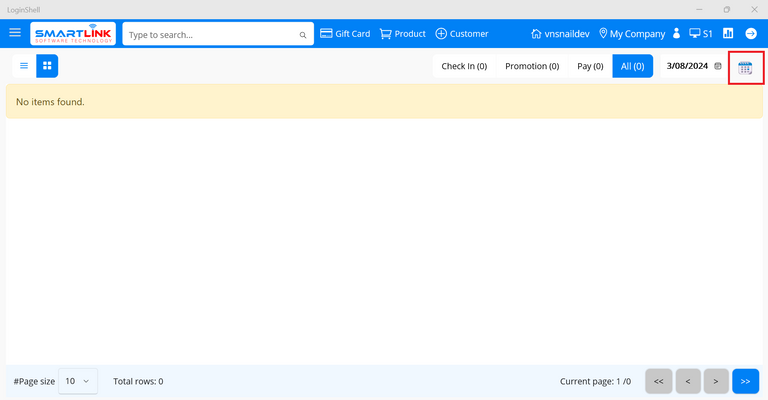Select the Pay (0) tab
The image size is (768, 400).
[590, 66]
